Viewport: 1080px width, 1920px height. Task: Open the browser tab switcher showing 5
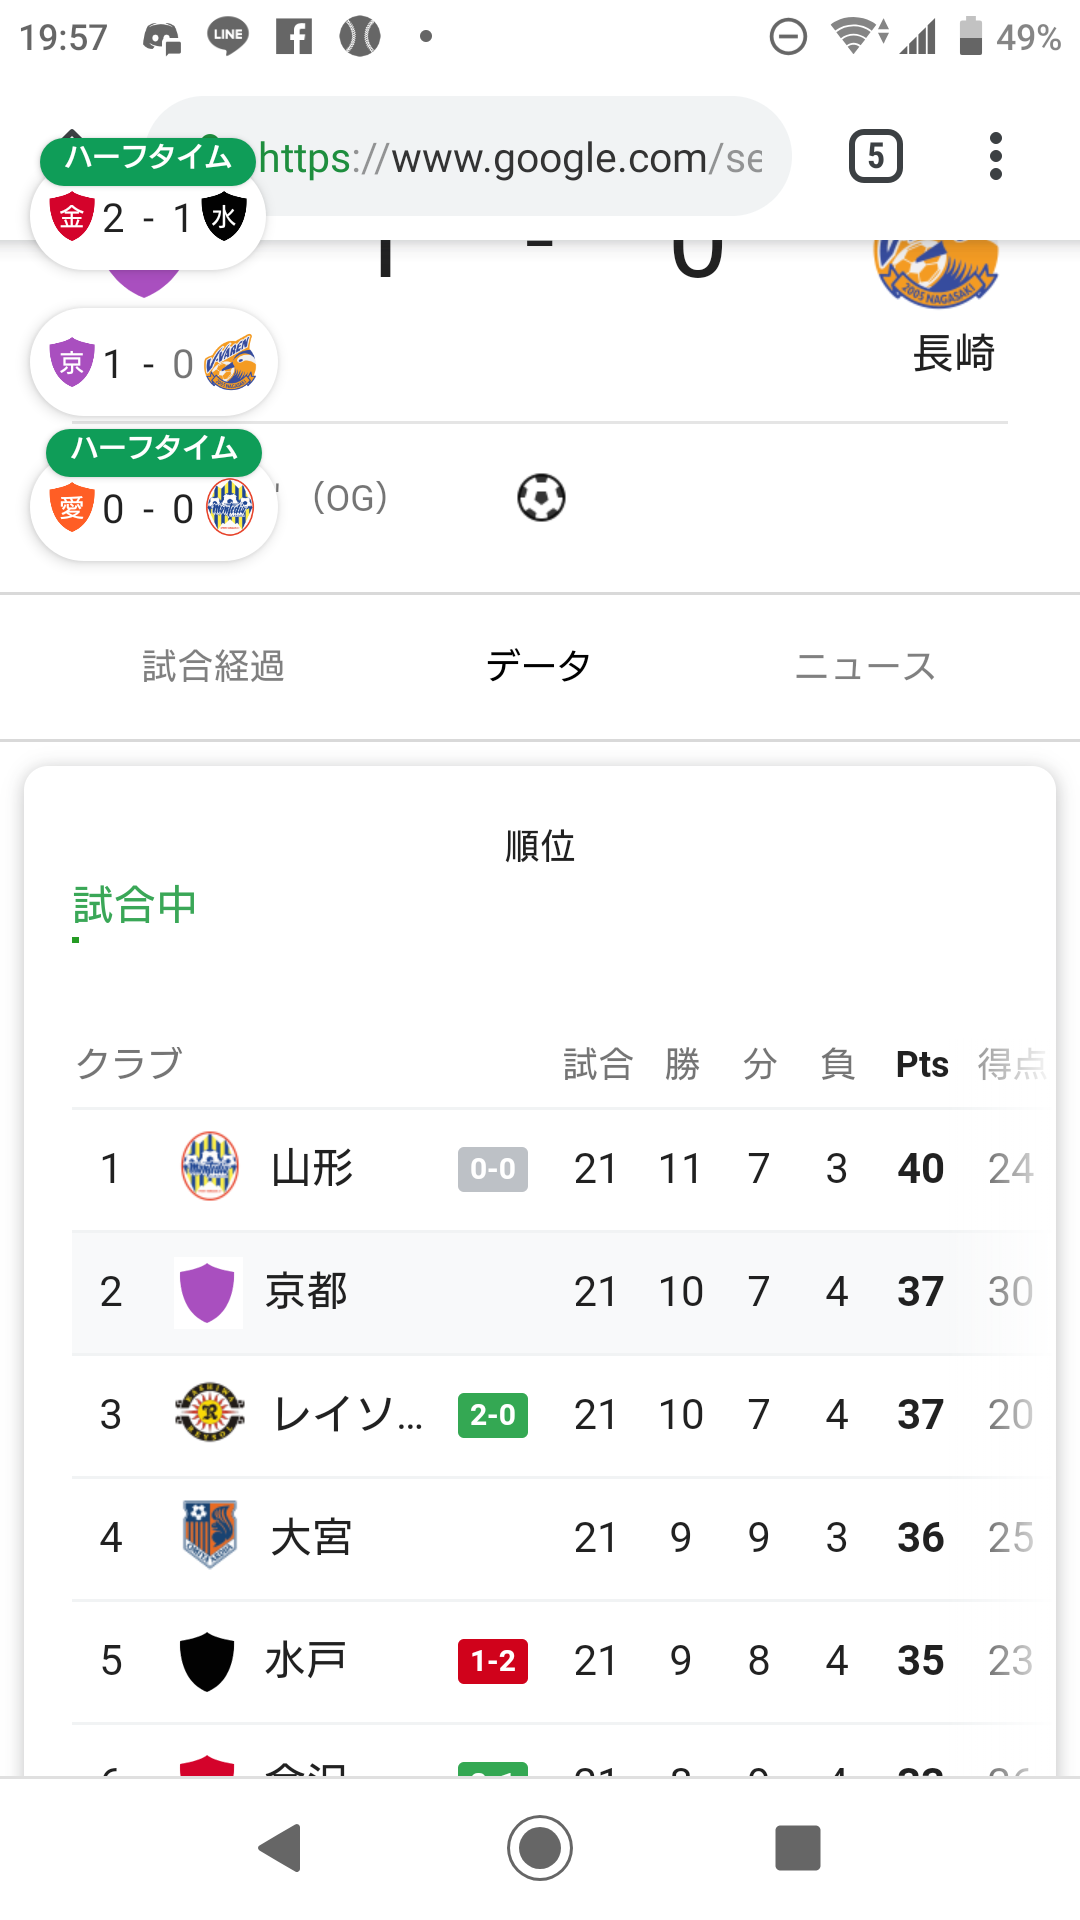pos(876,156)
